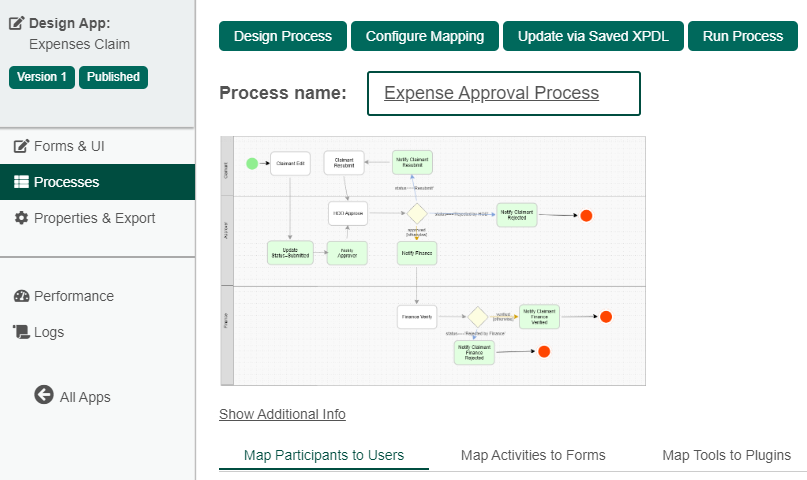
Task: Click the green start node in the diagram
Action: (x=252, y=162)
